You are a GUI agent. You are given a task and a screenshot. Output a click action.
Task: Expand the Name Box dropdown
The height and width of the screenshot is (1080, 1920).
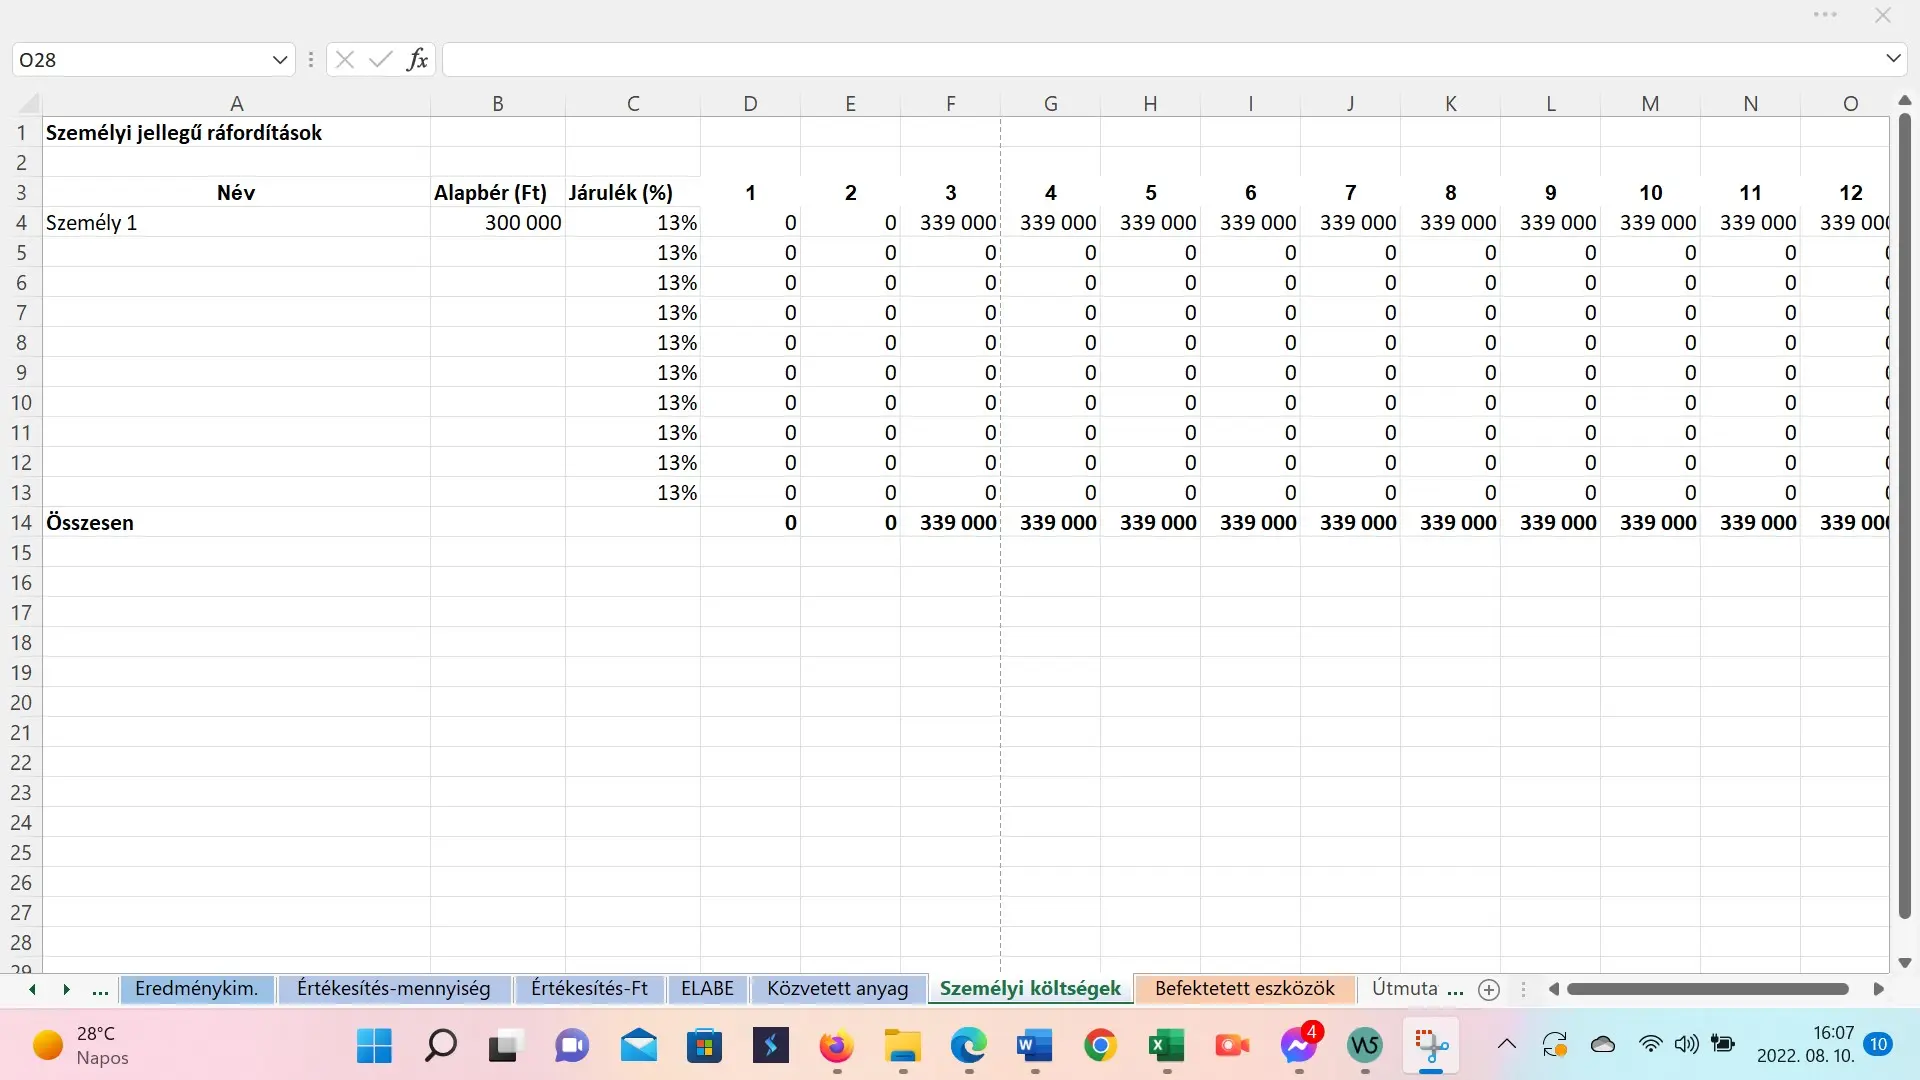pos(280,60)
